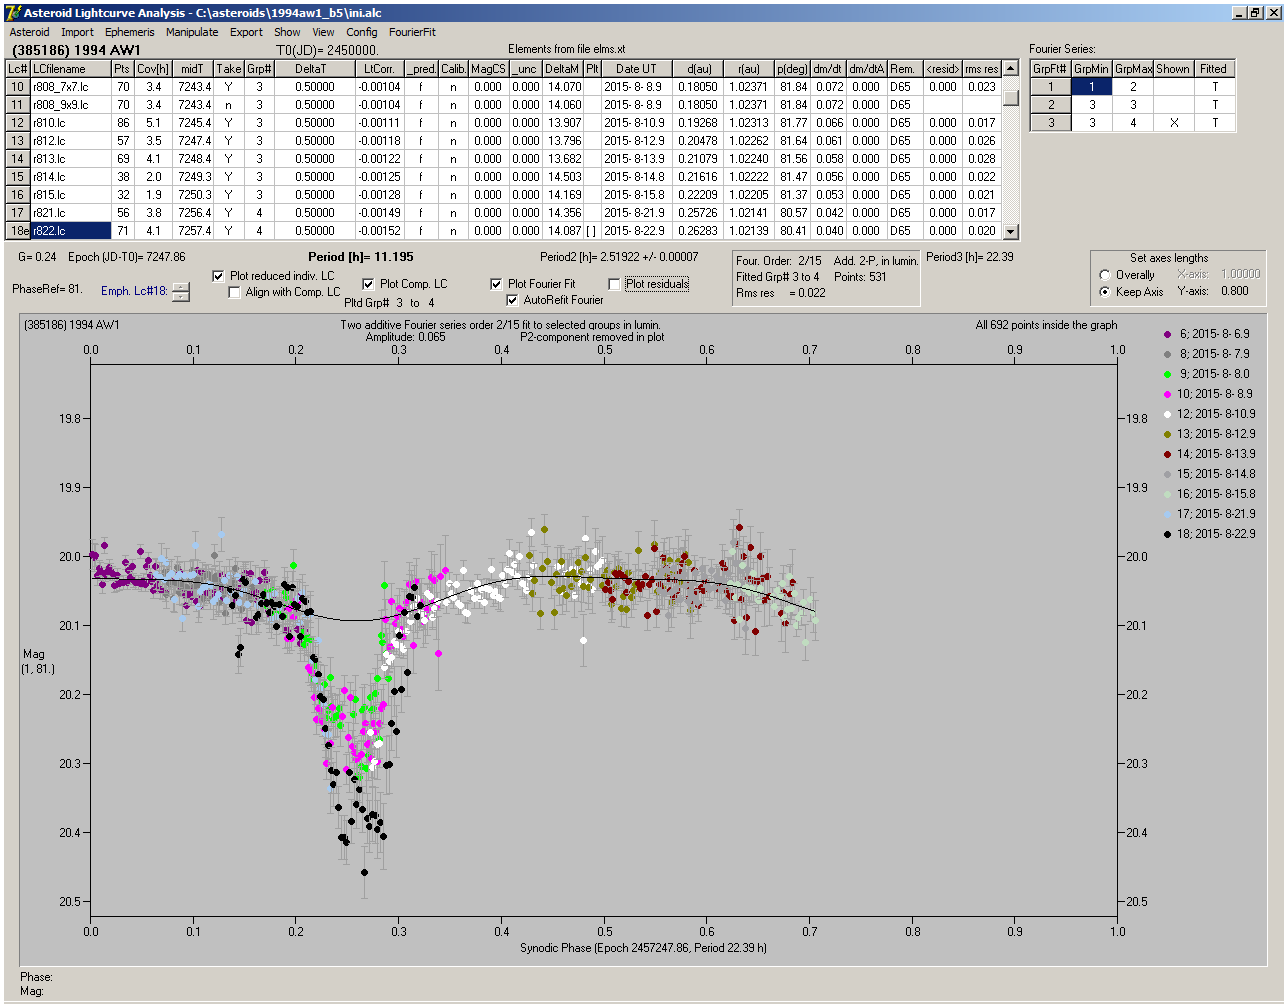
Task: Click the Period [h]= 11.195 label
Action: (360, 257)
